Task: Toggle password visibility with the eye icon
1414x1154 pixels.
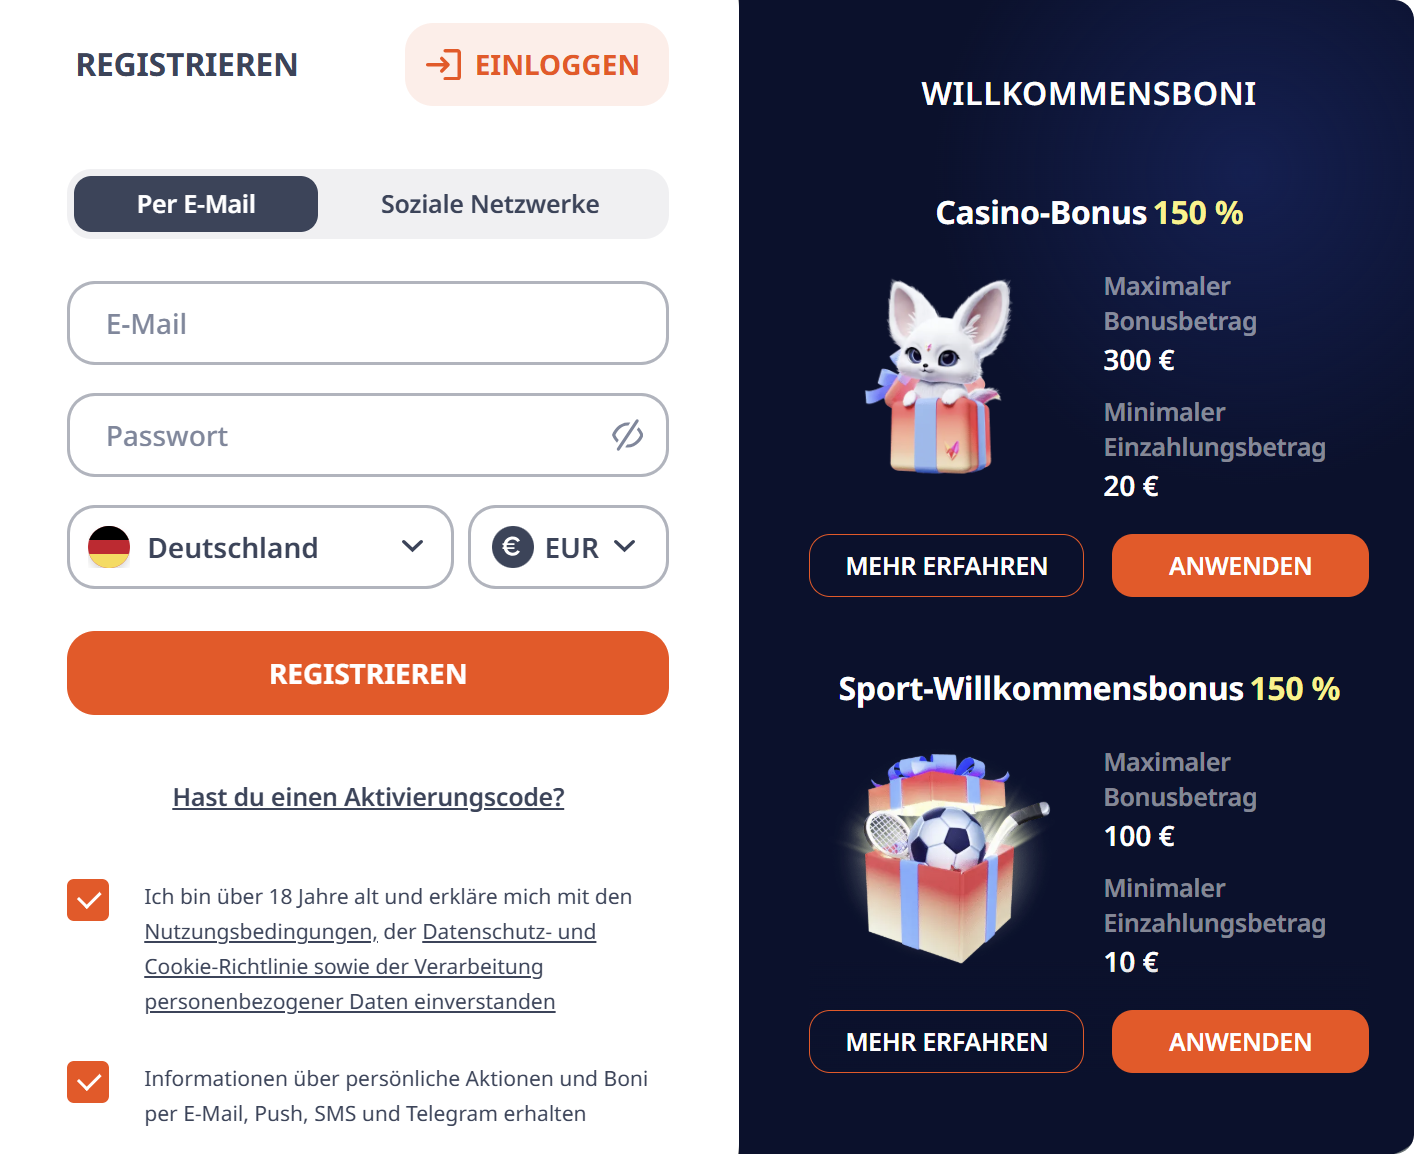Action: [626, 435]
